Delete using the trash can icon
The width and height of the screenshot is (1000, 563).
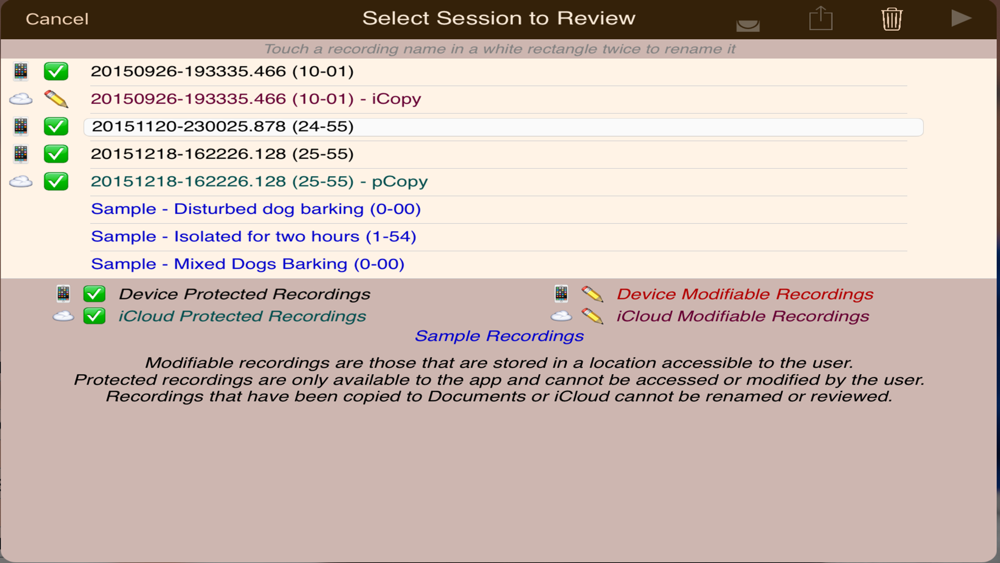tap(892, 18)
